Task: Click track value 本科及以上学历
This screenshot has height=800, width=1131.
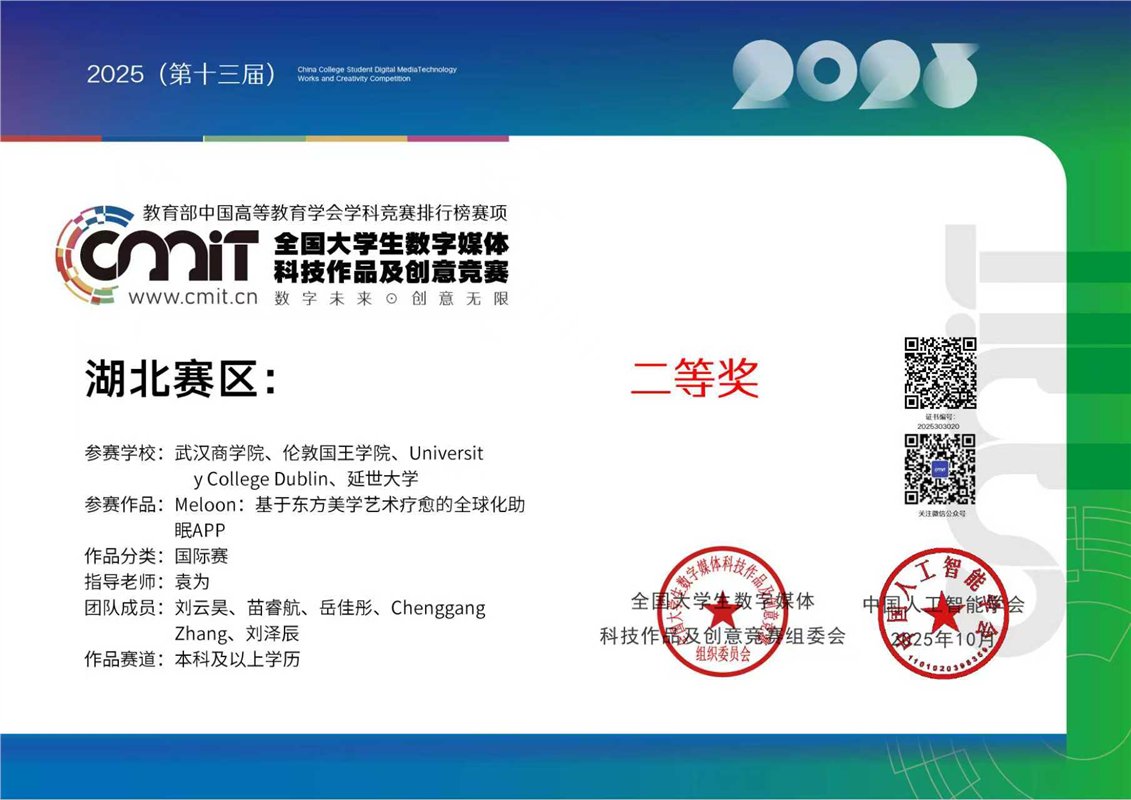Action: tap(237, 659)
